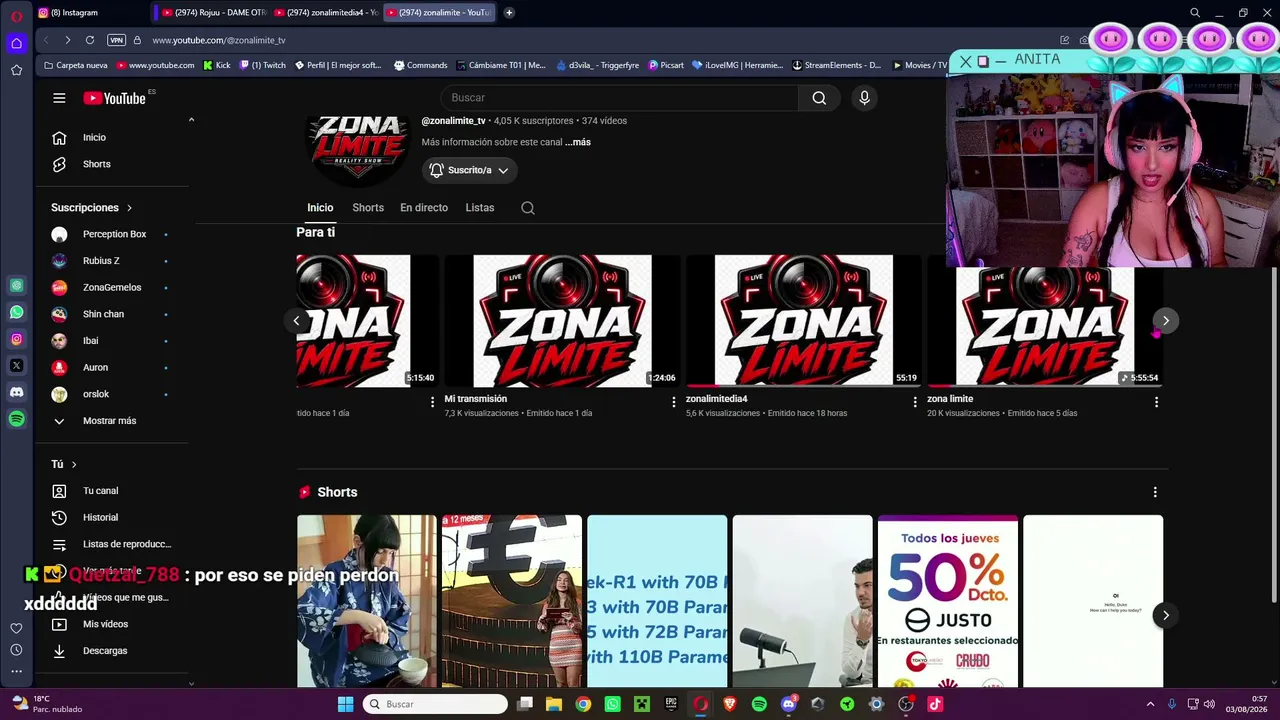This screenshot has height=720, width=1280.
Task: Open Windows Start menu
Action: (345, 704)
